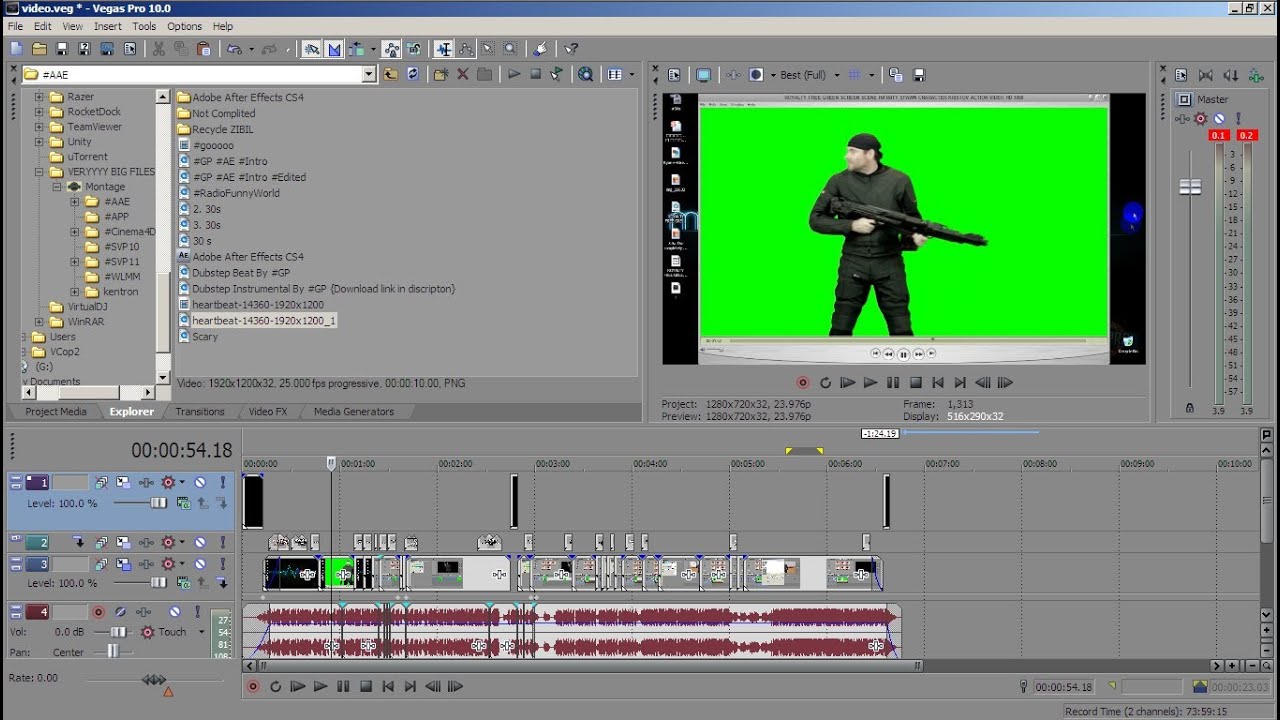Pause the video preview window playback
This screenshot has width=1280, height=720.
(893, 382)
